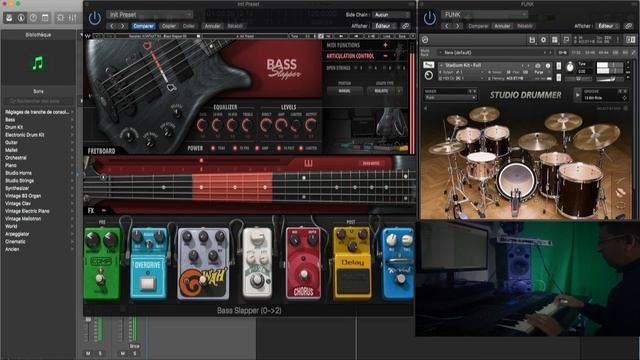Open the Init Preset dropdown

click(x=150, y=15)
